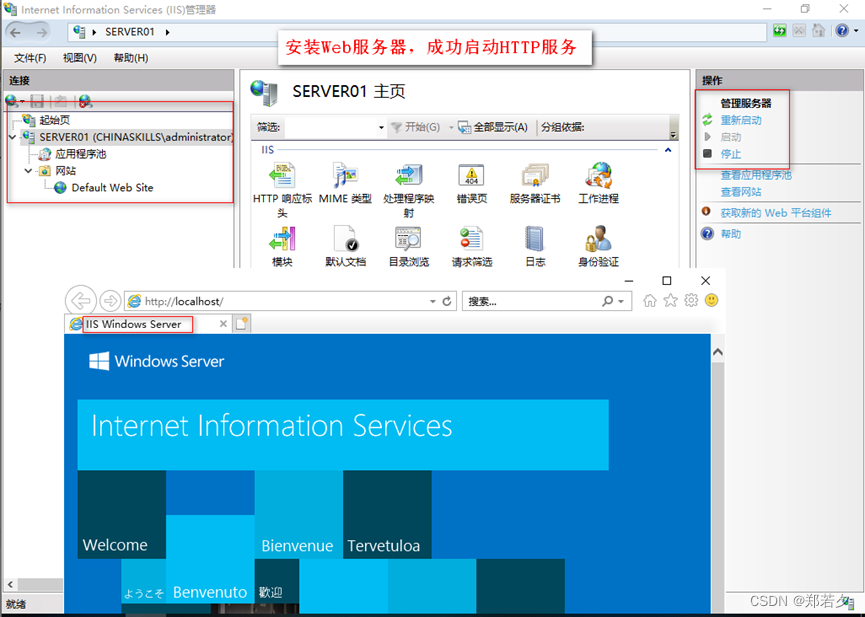Open the address bar dropdown in Internet Explorer
This screenshot has height=617, width=865.
tap(433, 301)
